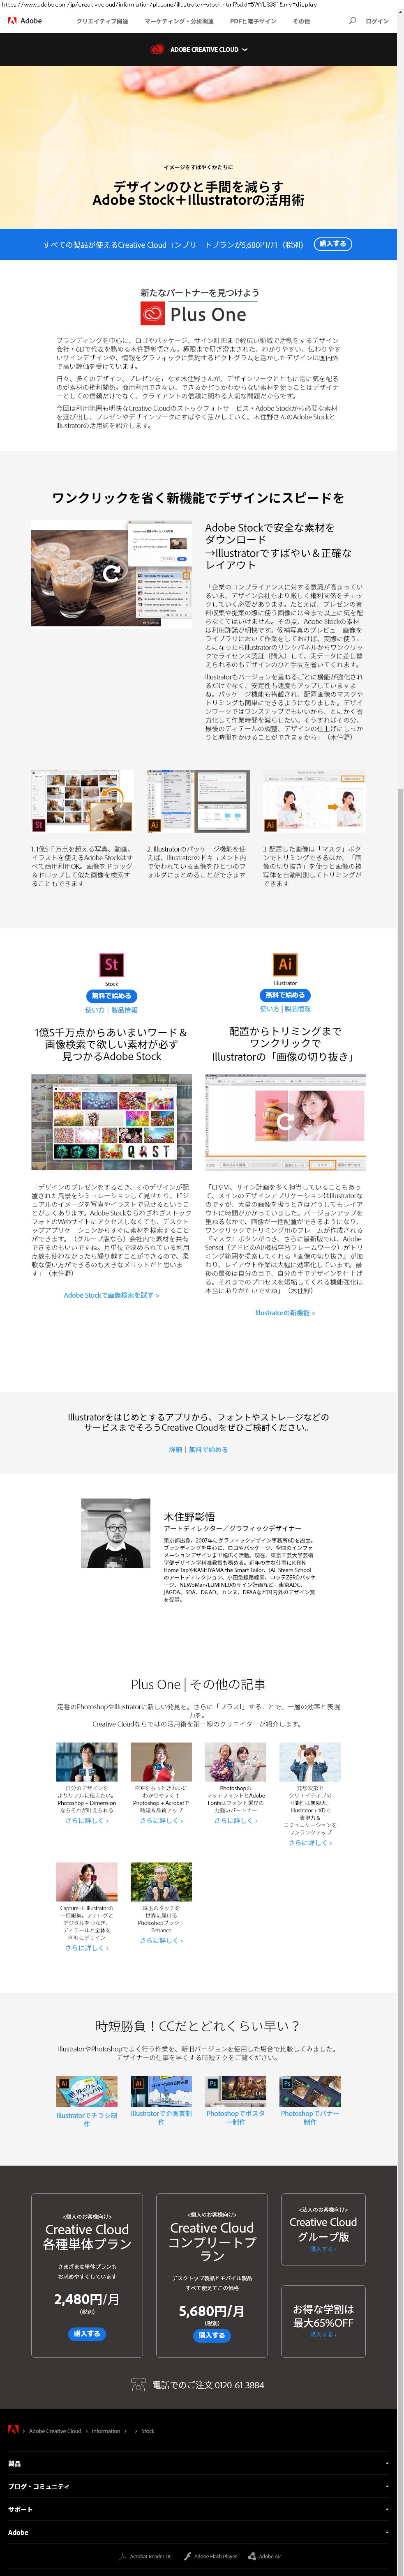Open the Photoshopでバナー制作 thumbnail
The height and width of the screenshot is (2576, 404).
309,2090
